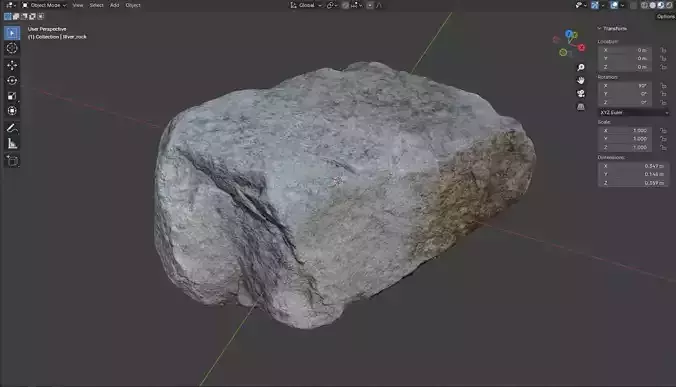Click the Location X field
This screenshot has height=387, width=676.
(x=624, y=50)
